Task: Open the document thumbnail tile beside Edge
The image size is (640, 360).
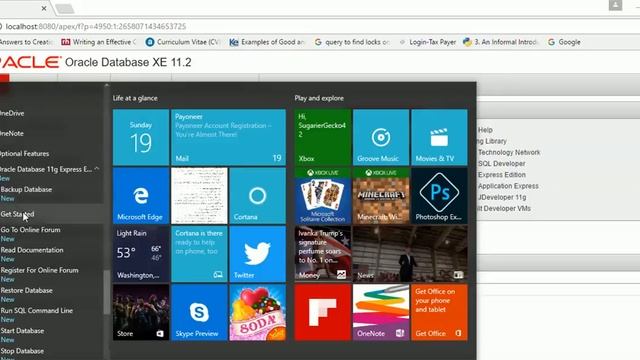Action: coord(199,196)
